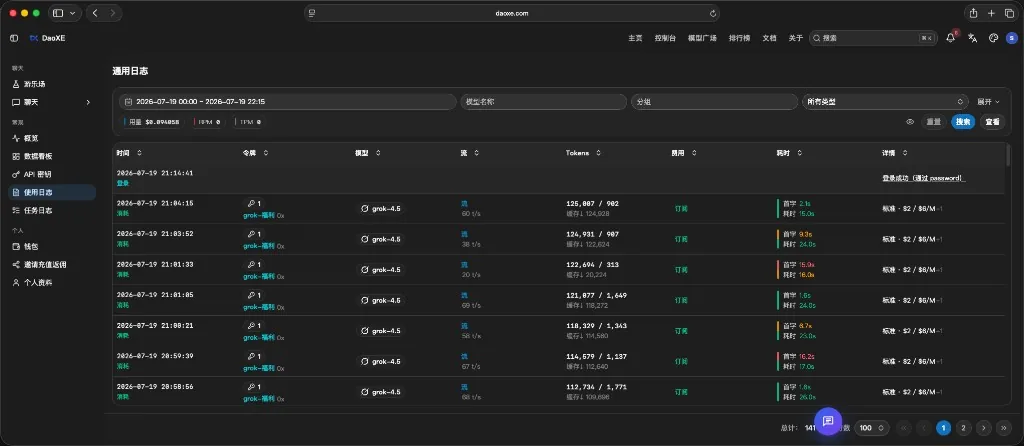This screenshot has height=446, width=1024.
Task: Open 关于 in top navigation
Action: 795,39
